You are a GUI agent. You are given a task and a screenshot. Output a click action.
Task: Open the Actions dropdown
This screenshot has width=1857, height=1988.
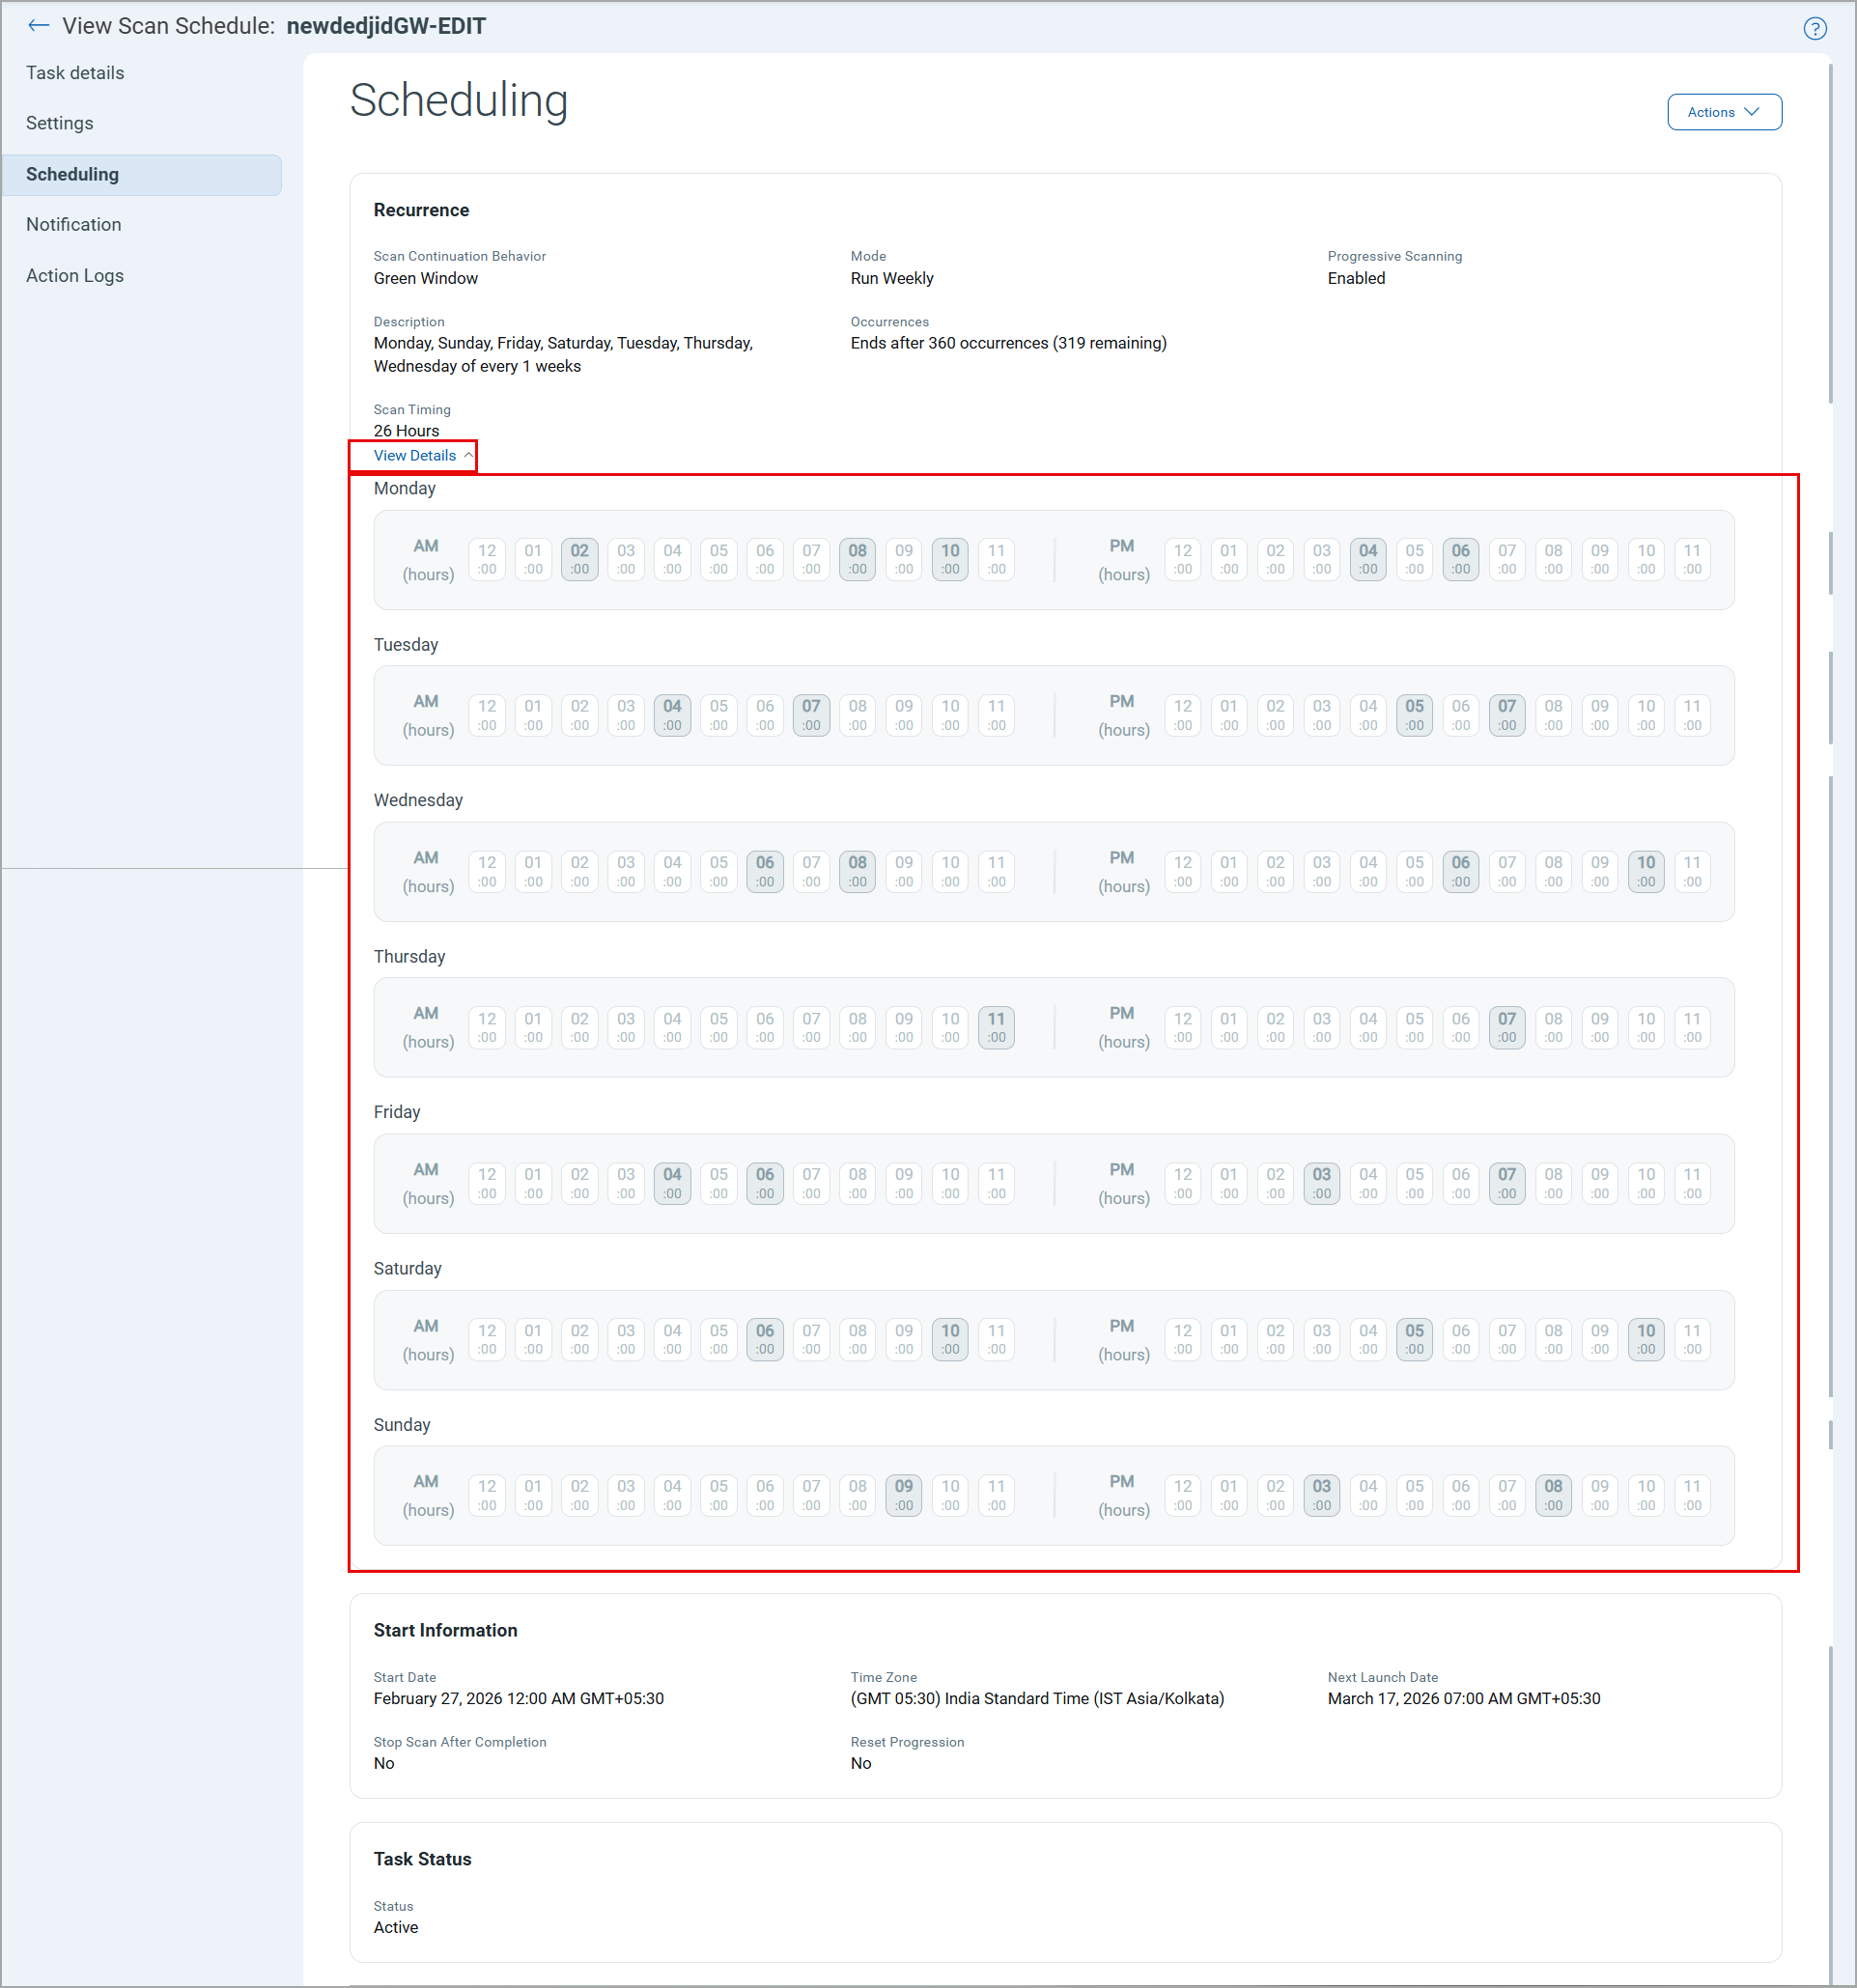1723,112
